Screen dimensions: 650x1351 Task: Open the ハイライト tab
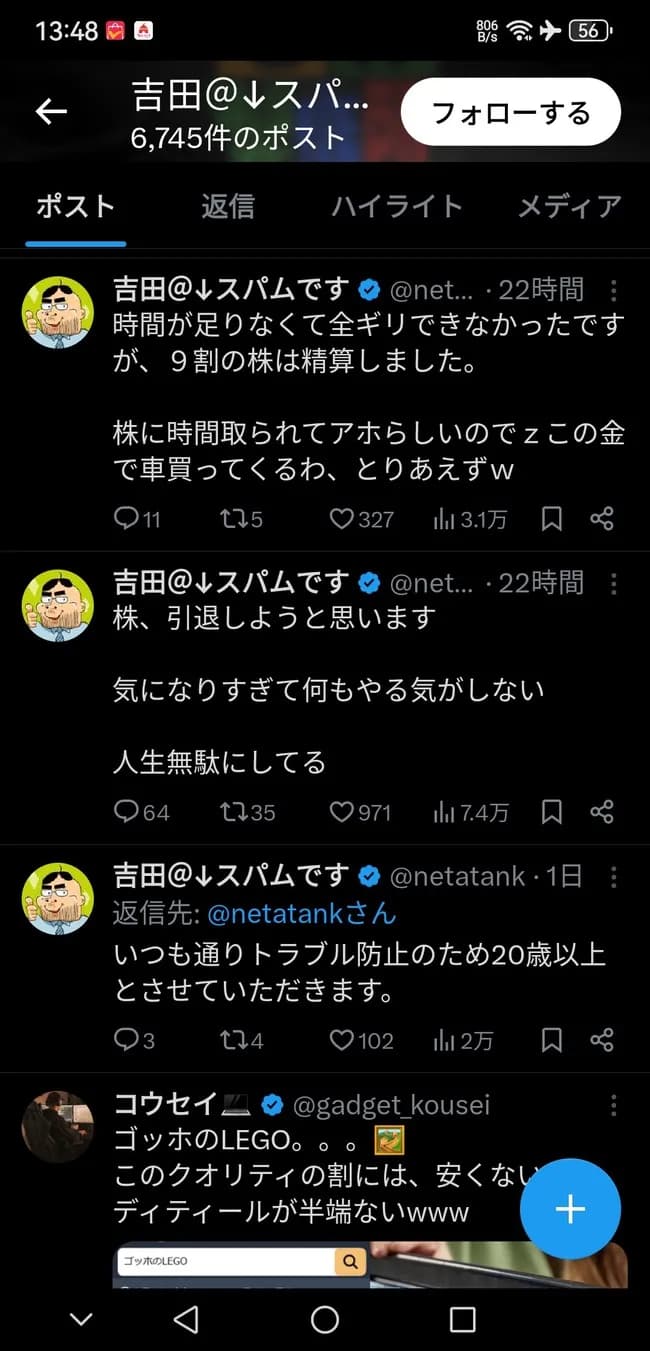[396, 206]
